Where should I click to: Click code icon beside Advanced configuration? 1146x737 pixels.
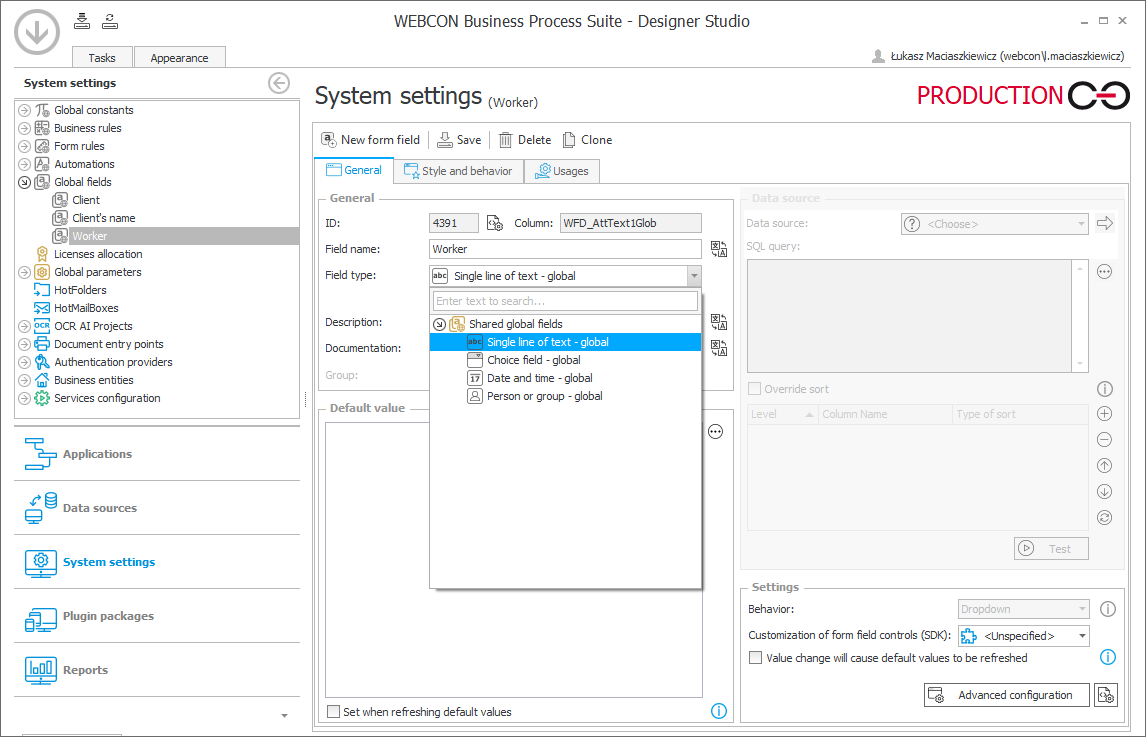click(x=1106, y=695)
